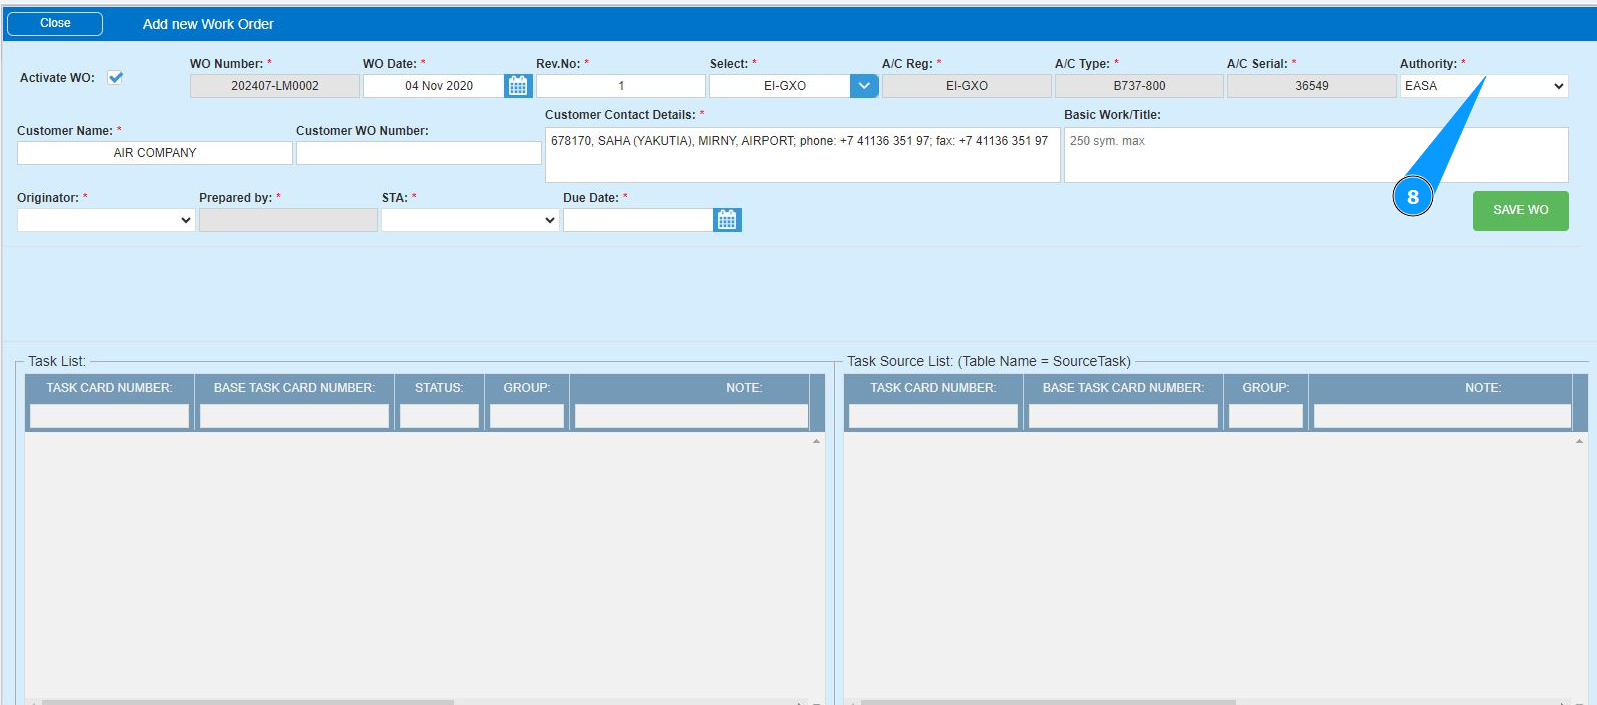Click the Rev.No input field

(620, 86)
